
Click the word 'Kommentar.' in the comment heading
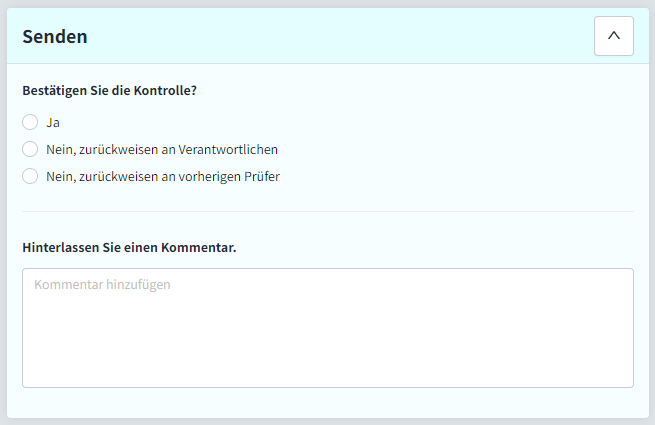tap(199, 247)
